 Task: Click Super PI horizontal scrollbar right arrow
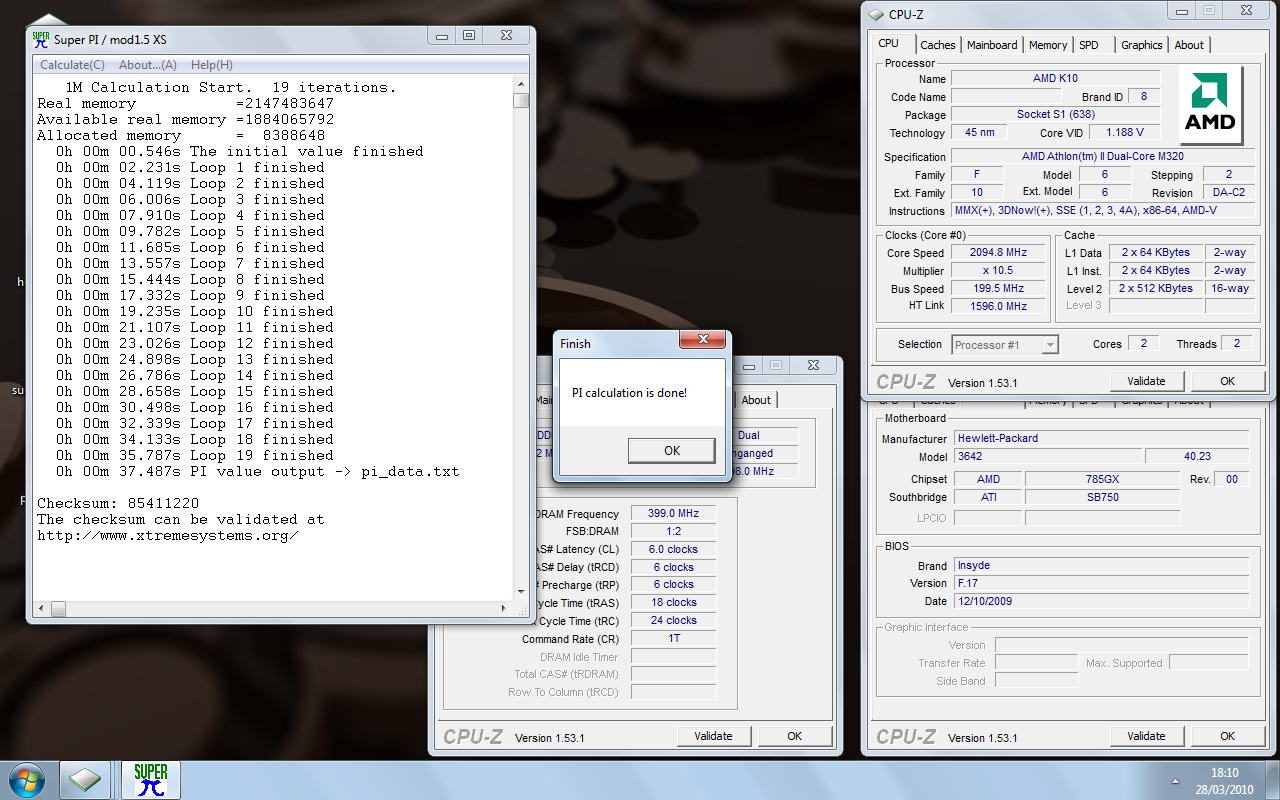pos(503,608)
